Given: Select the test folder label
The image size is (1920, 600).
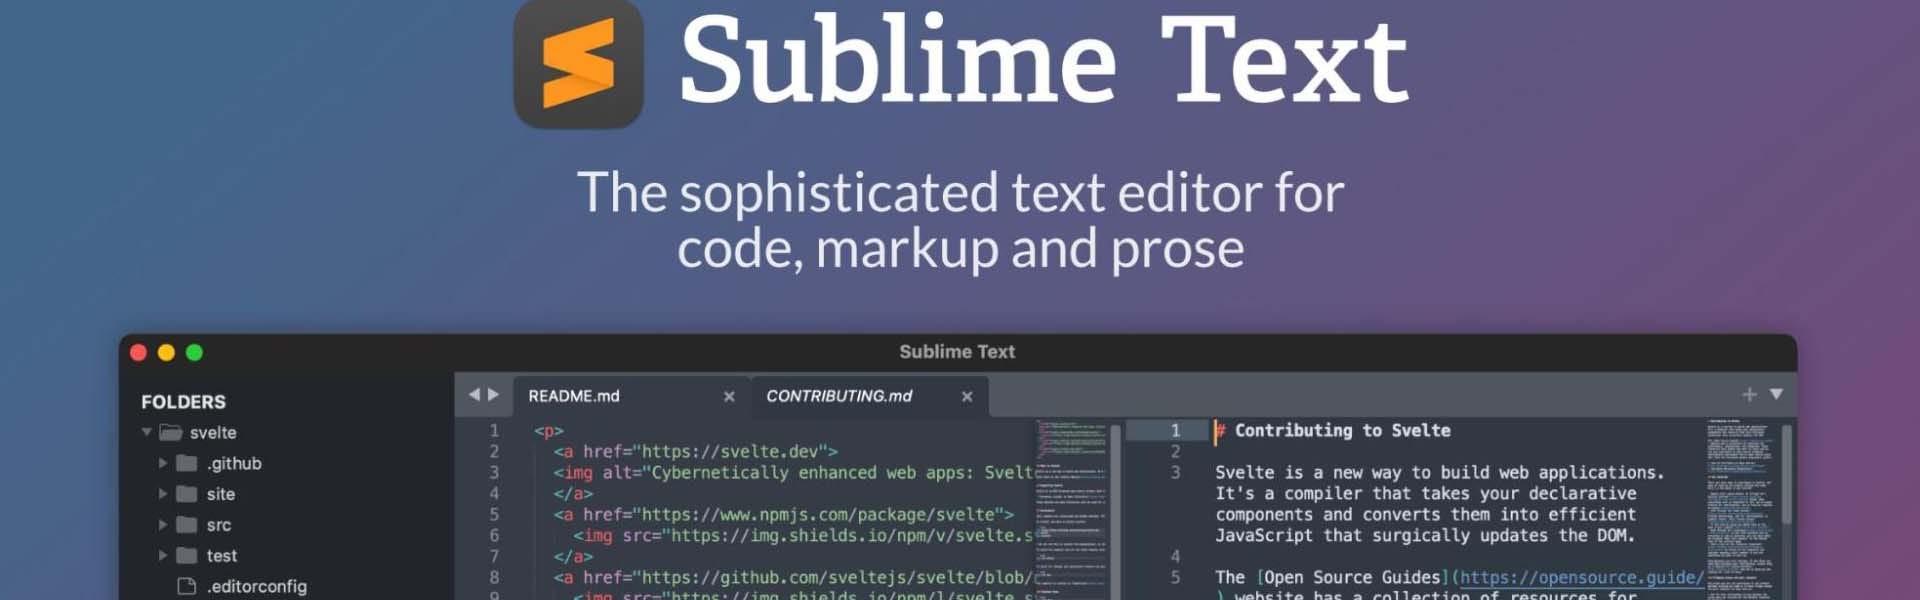Looking at the screenshot, I should 222,556.
